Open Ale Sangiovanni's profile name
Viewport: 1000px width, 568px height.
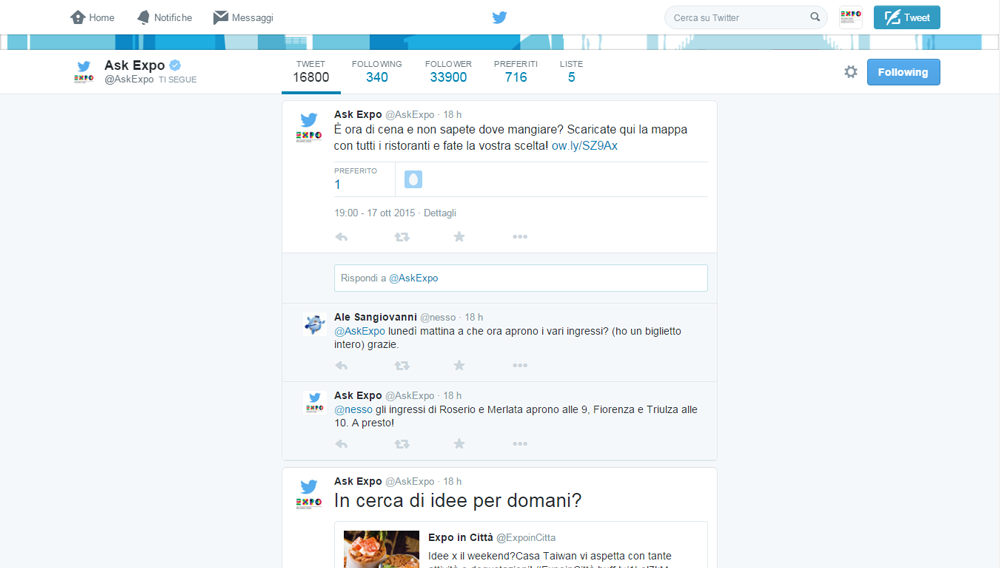click(x=376, y=317)
